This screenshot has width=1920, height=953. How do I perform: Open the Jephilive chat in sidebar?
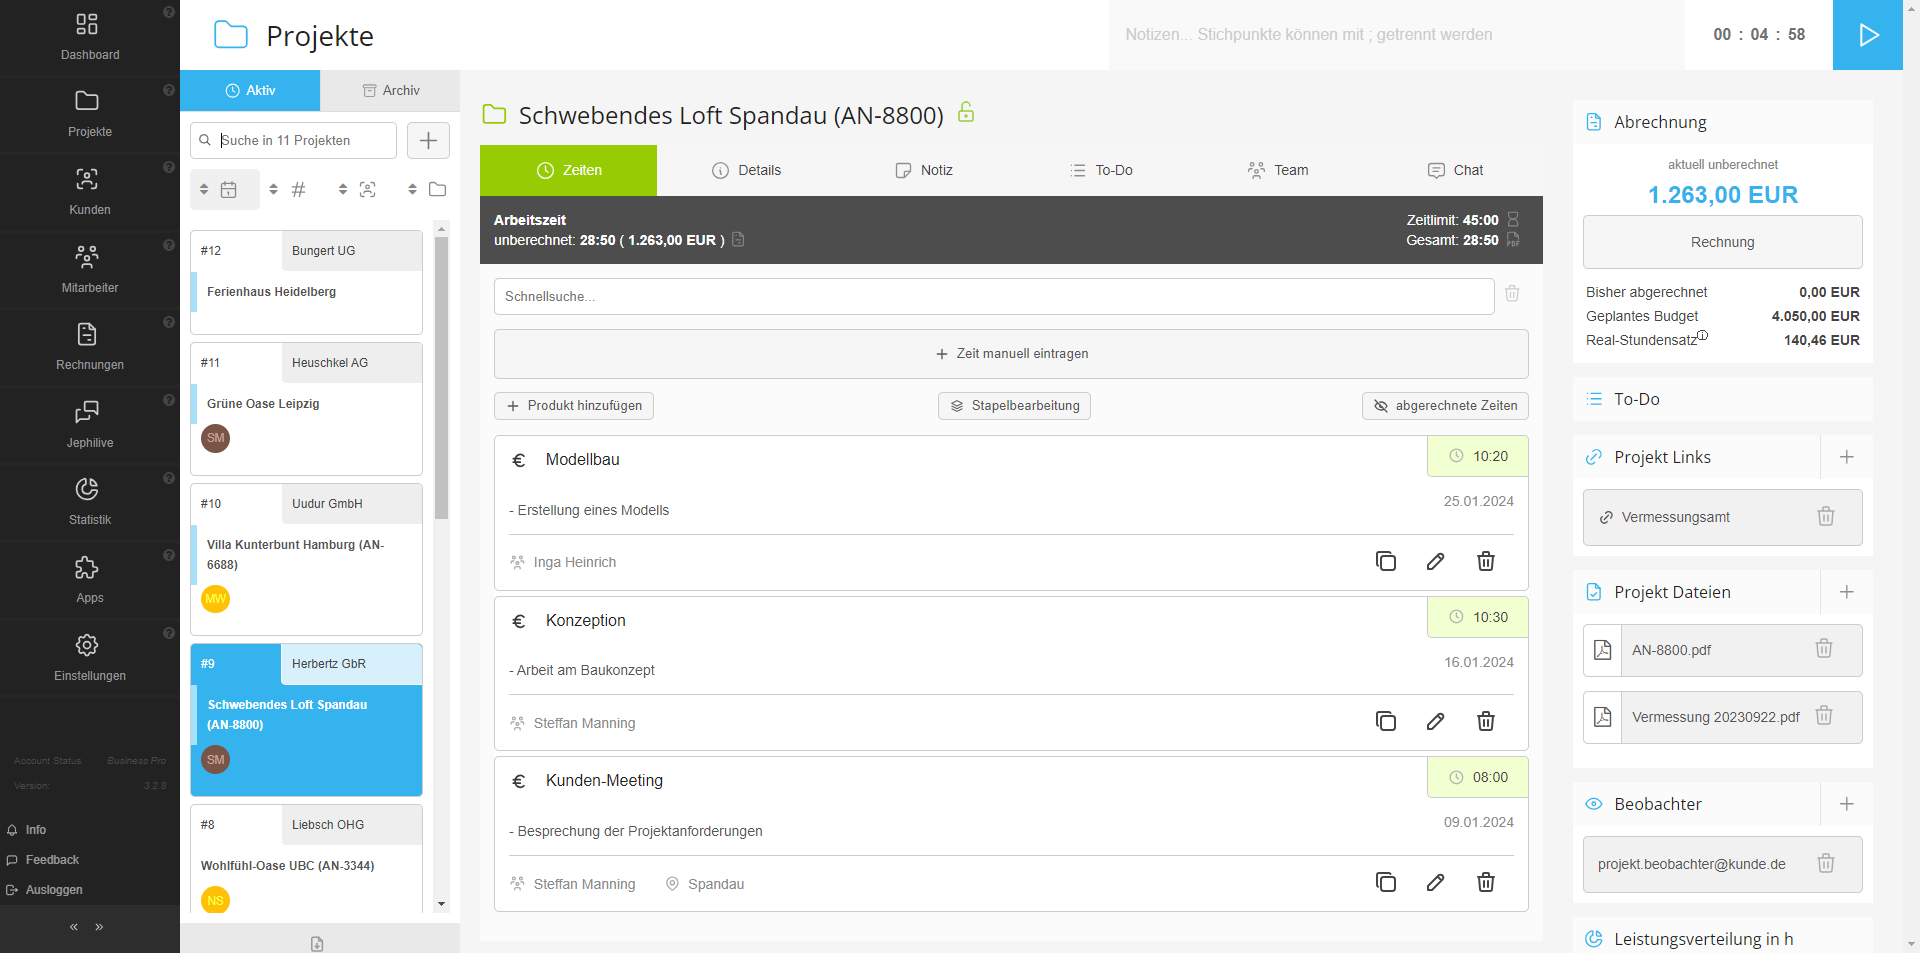tap(89, 424)
